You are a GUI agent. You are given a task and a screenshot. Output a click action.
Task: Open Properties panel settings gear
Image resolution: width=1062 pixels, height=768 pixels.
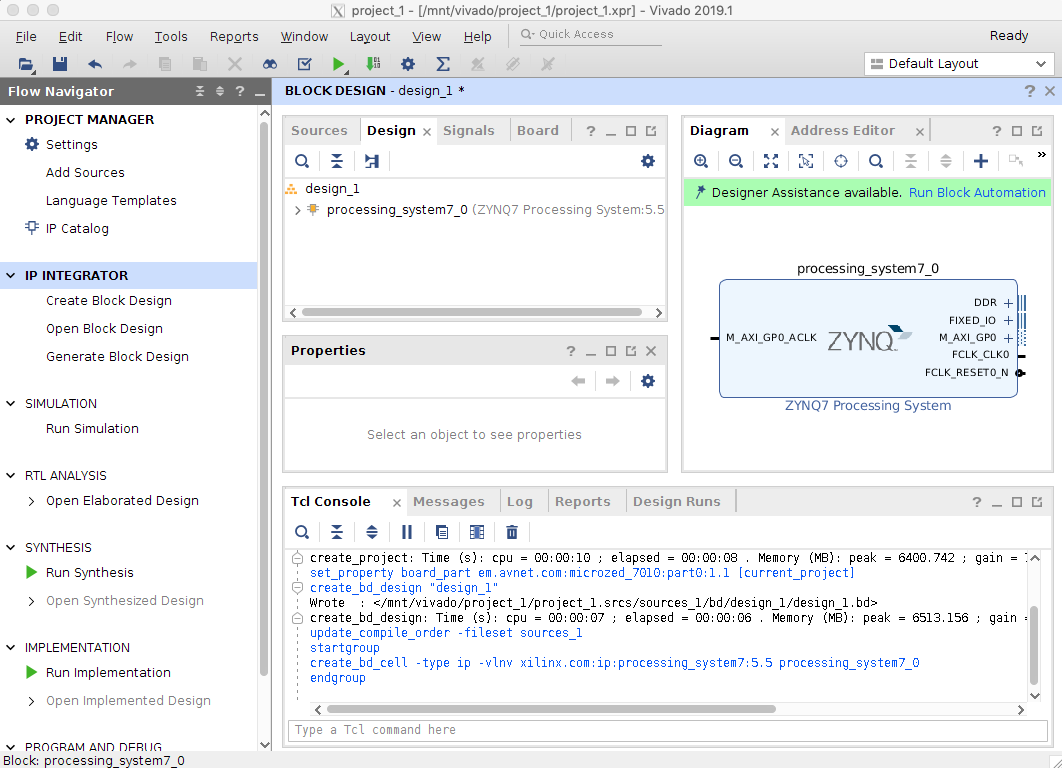click(x=648, y=381)
